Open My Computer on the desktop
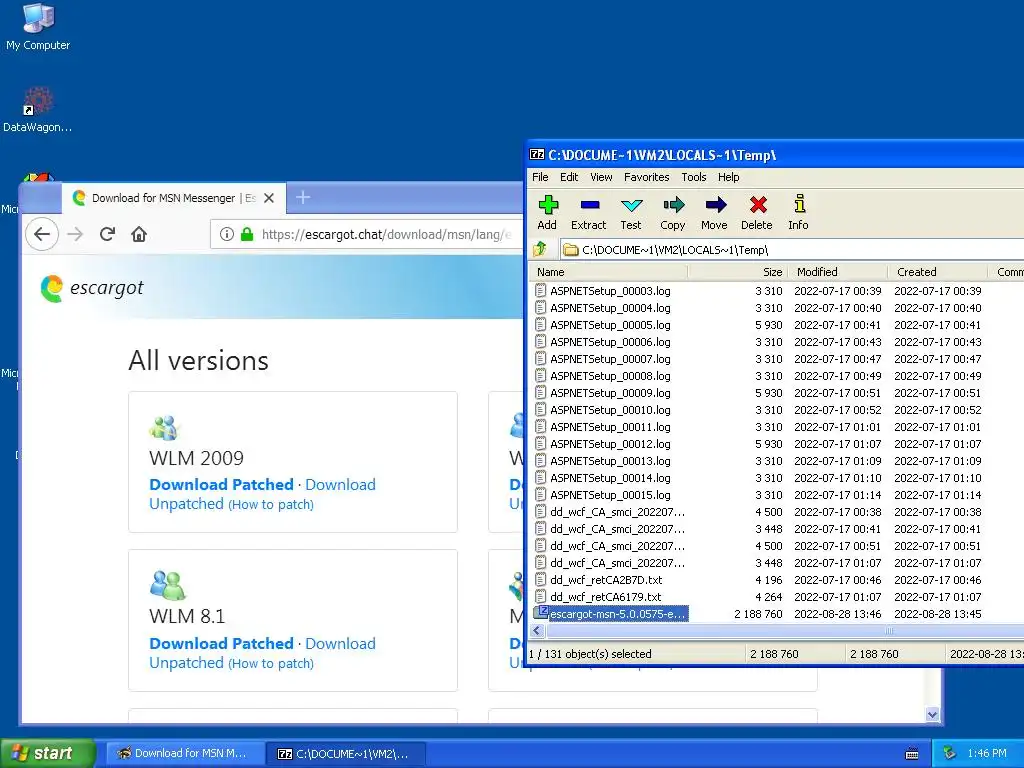This screenshot has width=1024, height=768. tap(38, 26)
